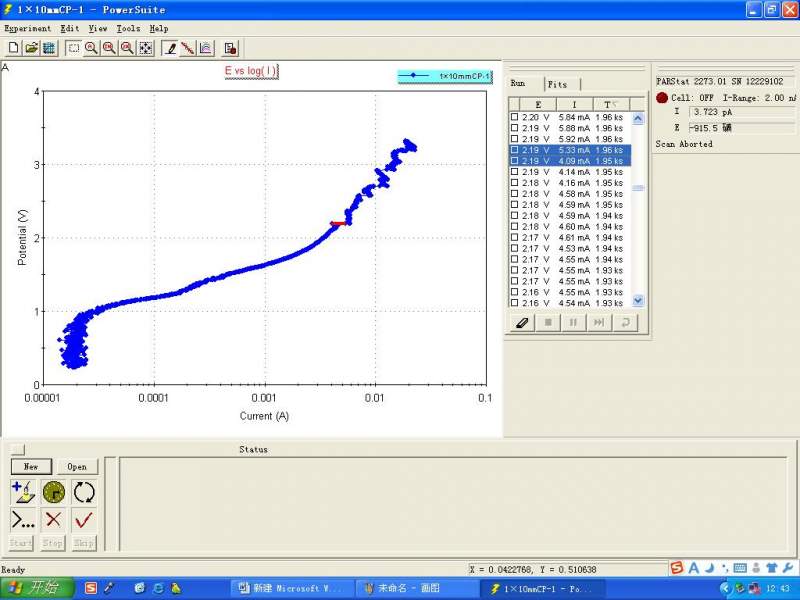Open the Tools menu
This screenshot has width=800, height=600.
[x=129, y=29]
